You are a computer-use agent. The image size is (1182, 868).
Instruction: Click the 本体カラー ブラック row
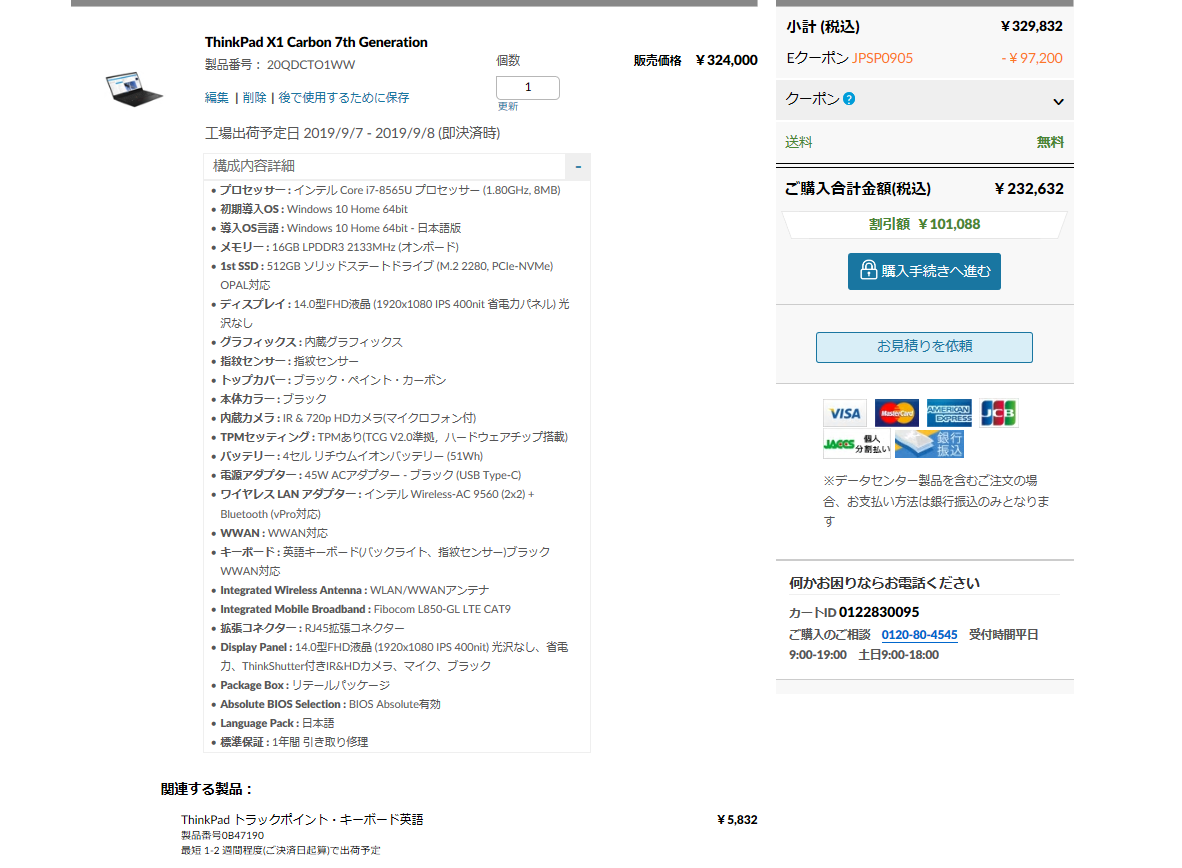[x=274, y=399]
